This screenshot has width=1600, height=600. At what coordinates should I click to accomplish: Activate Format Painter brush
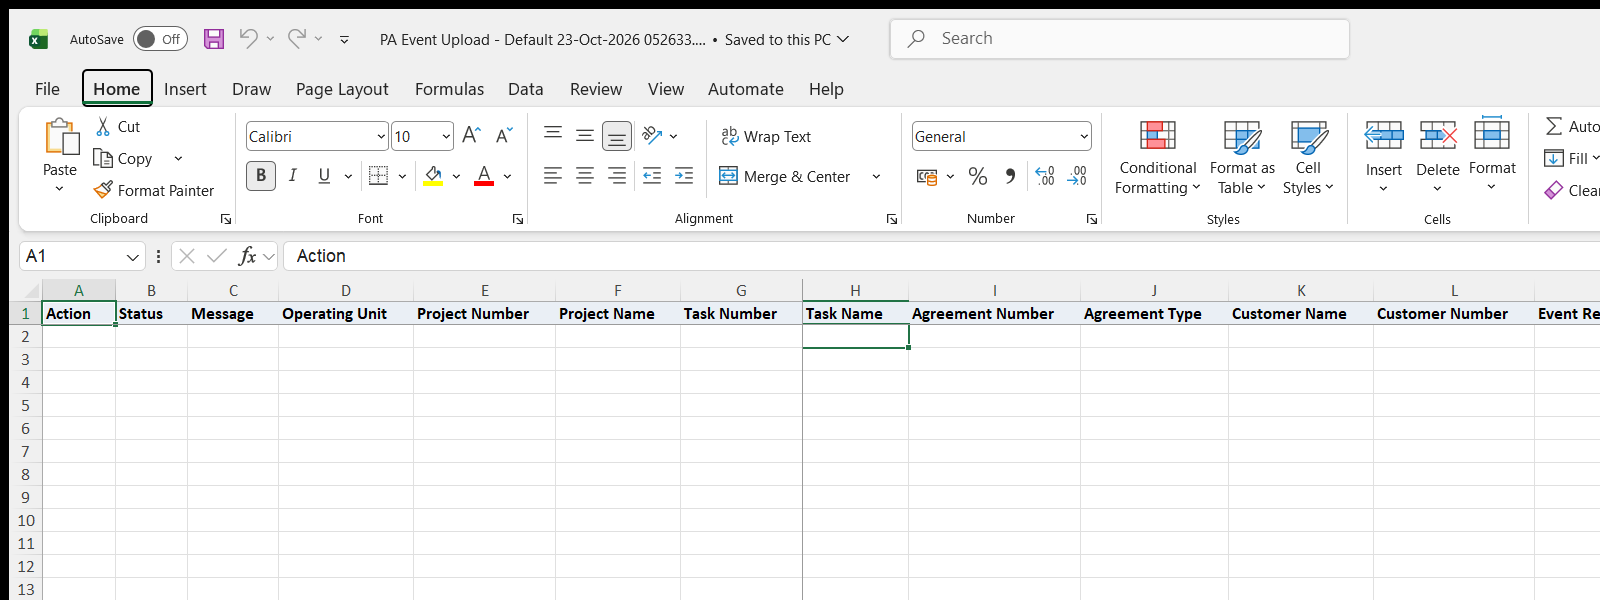click(103, 190)
